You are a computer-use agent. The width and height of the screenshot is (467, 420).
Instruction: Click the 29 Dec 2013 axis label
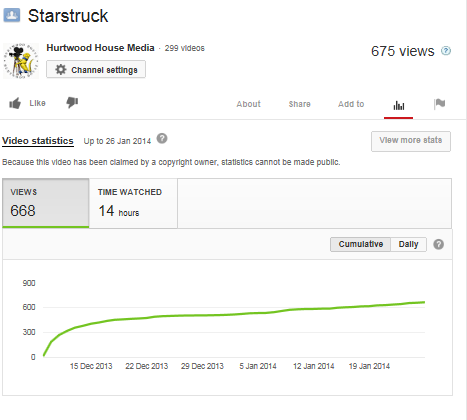202,366
